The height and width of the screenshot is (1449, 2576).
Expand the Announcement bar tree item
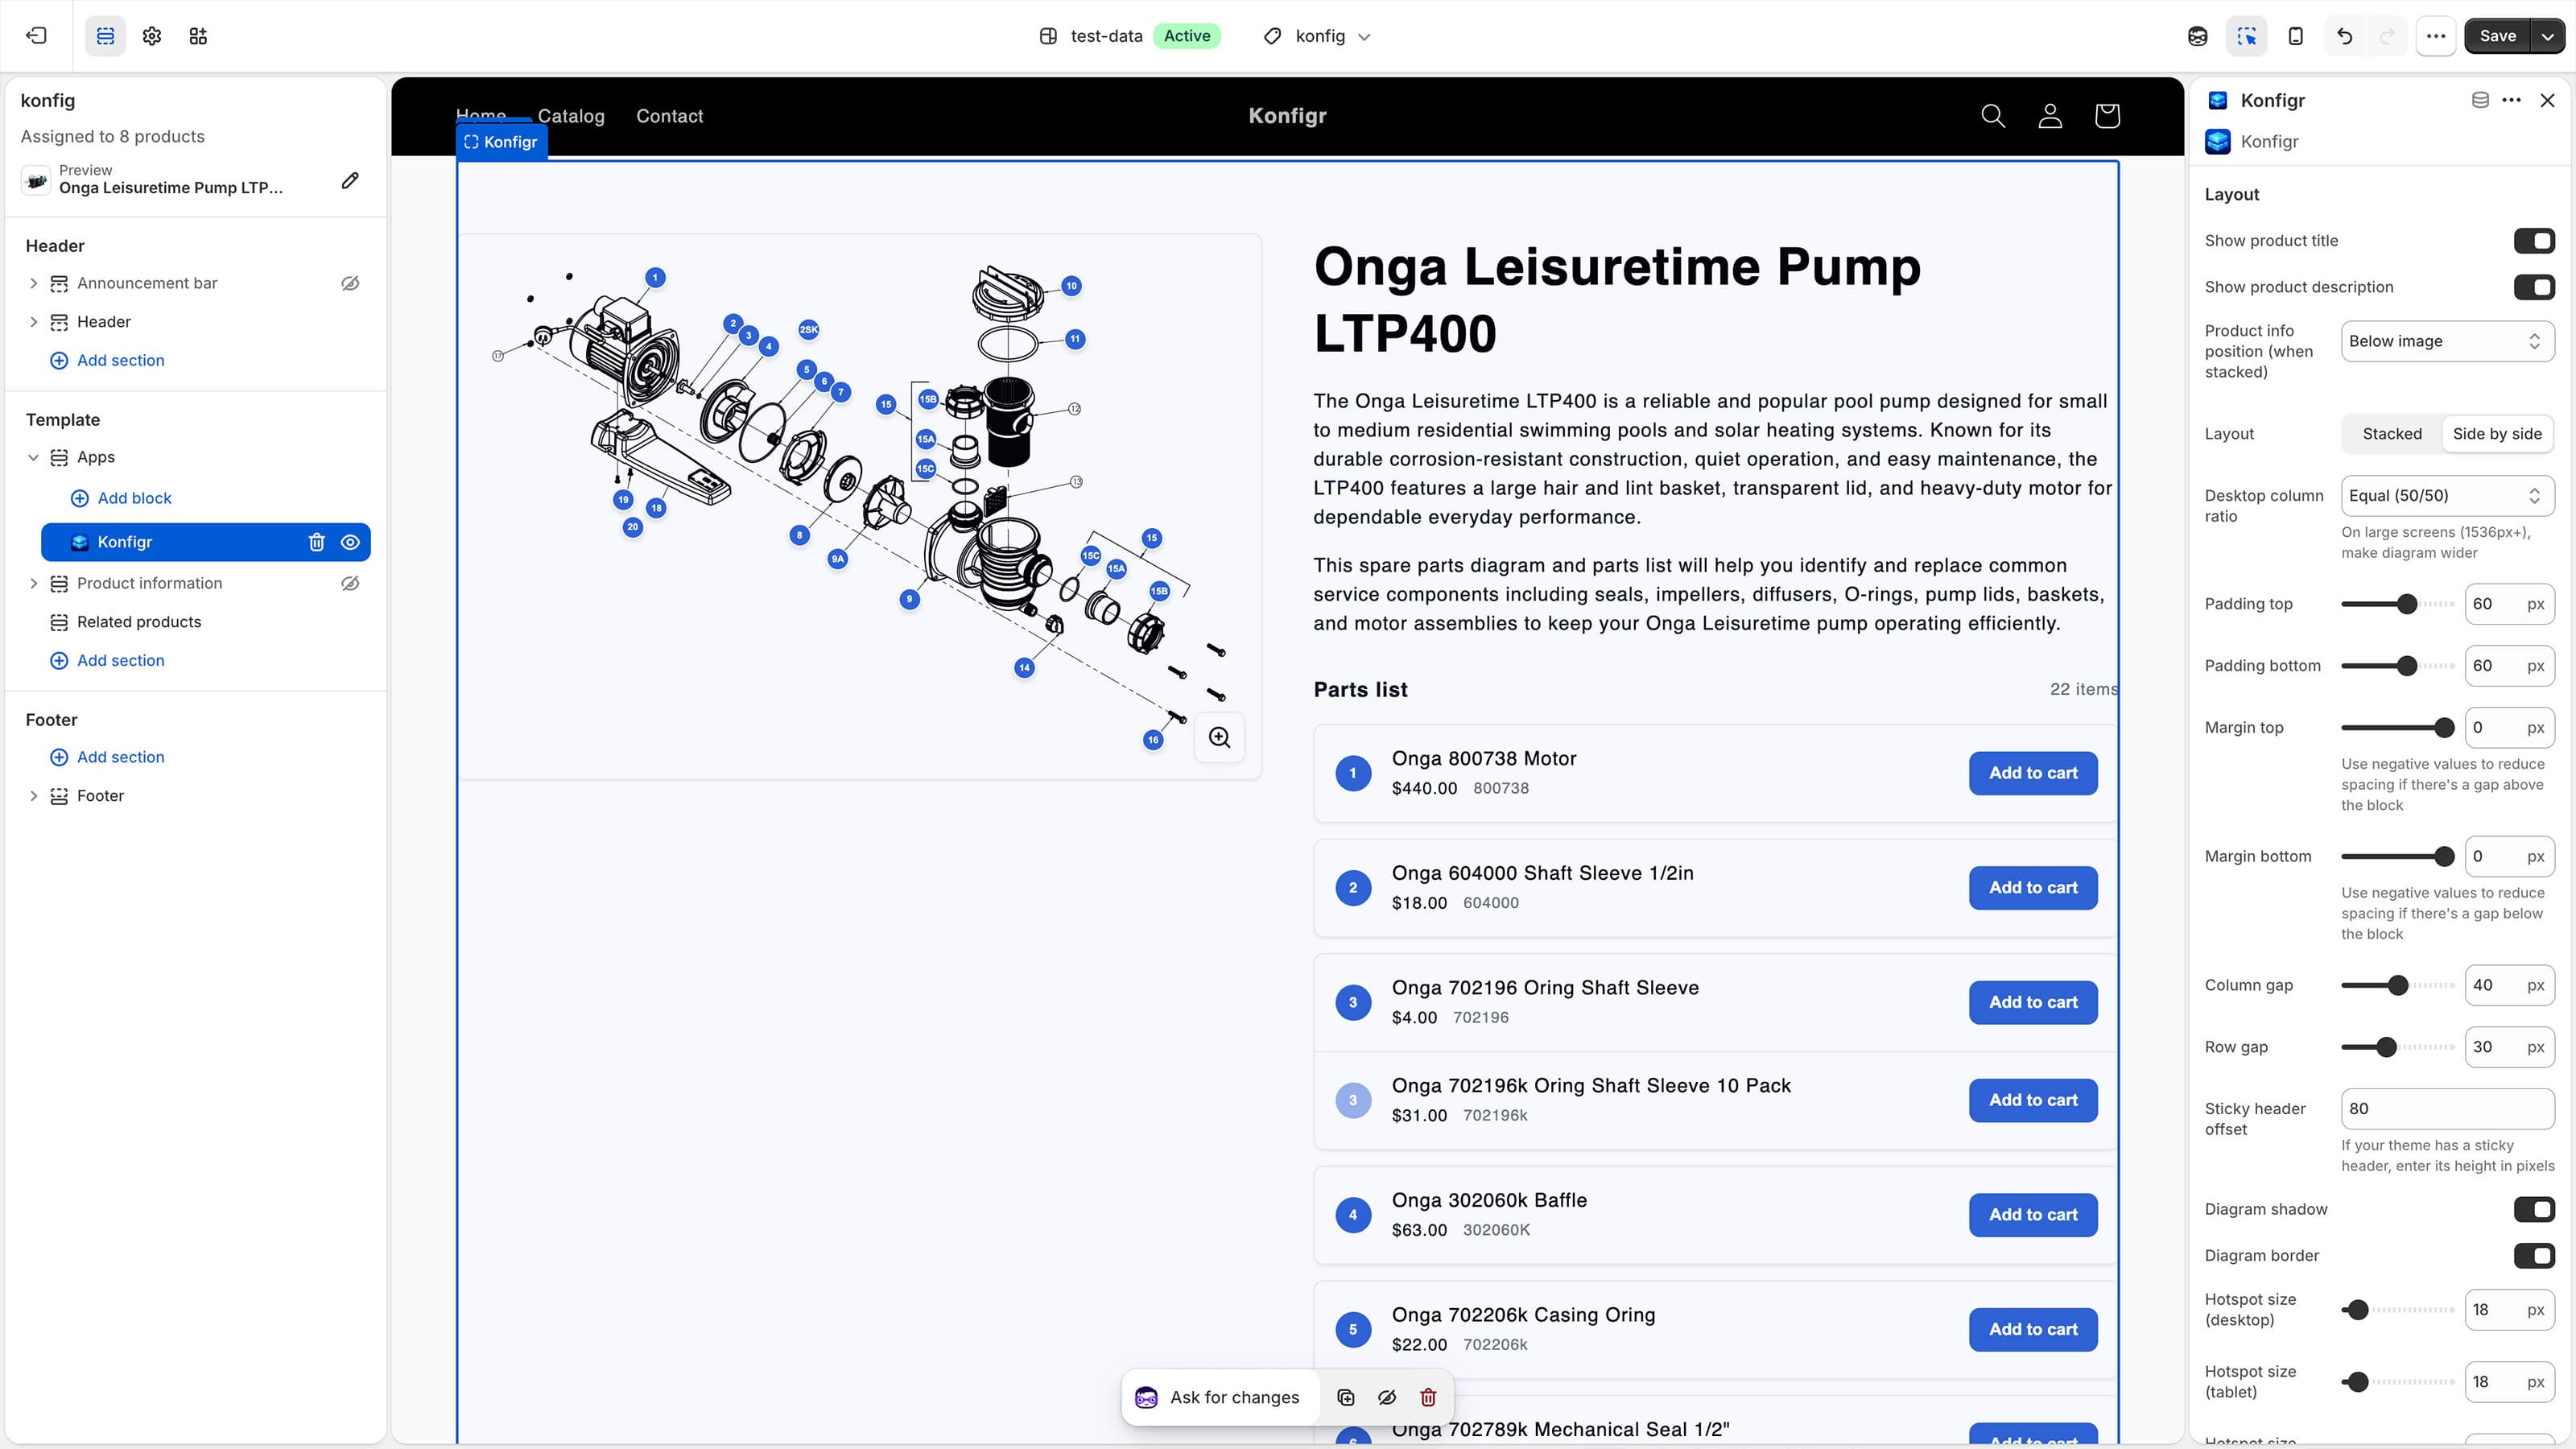point(33,283)
